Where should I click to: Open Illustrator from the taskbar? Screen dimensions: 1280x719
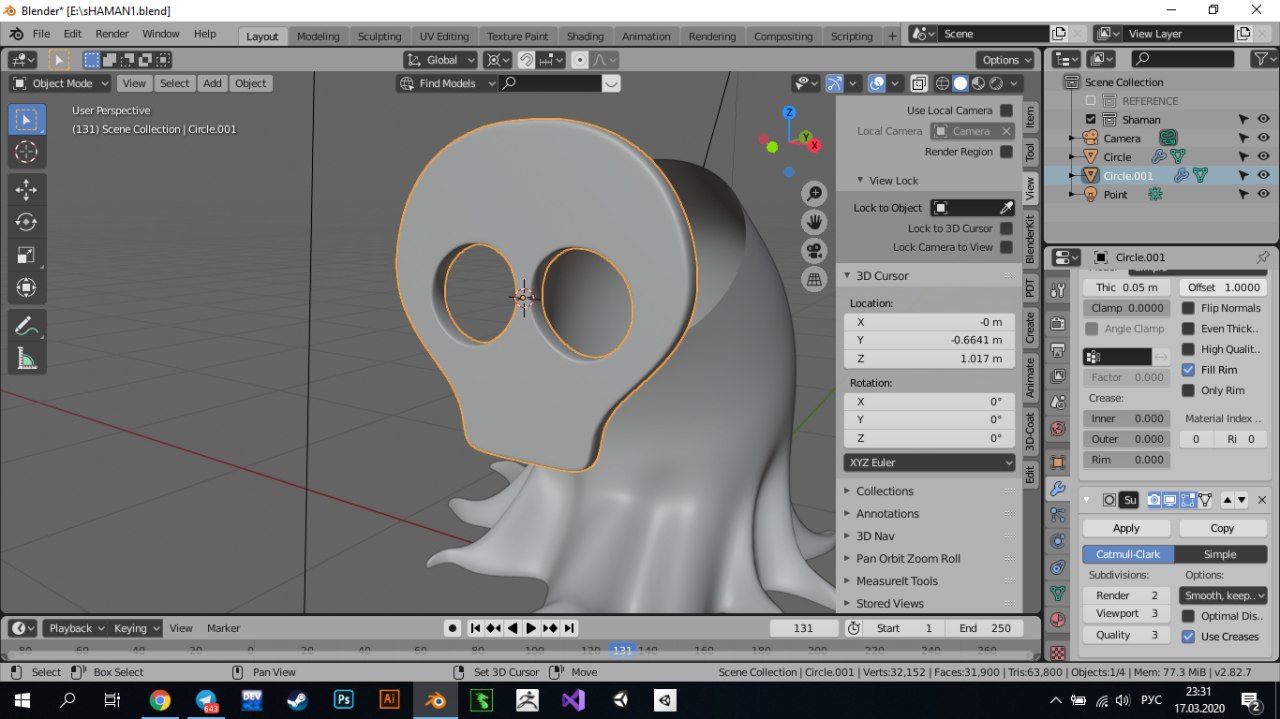pos(389,700)
